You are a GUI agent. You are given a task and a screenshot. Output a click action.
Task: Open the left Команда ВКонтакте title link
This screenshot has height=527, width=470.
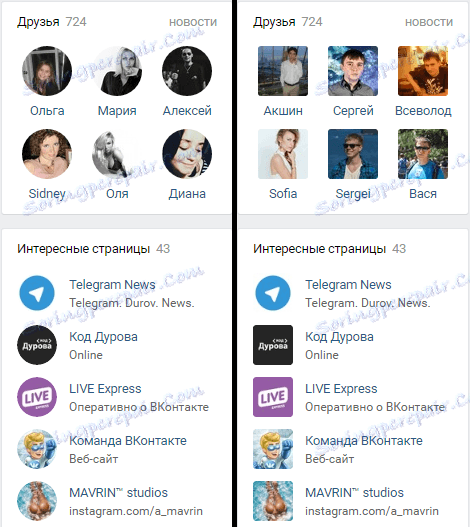tap(128, 440)
